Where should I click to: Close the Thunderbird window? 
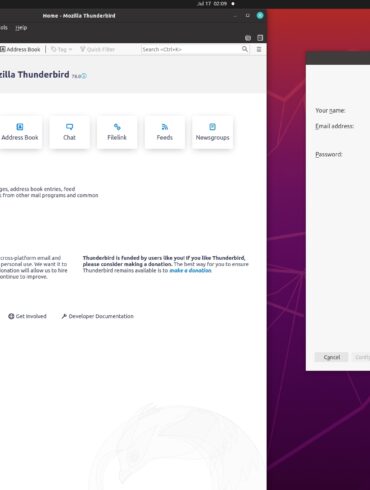pos(260,15)
